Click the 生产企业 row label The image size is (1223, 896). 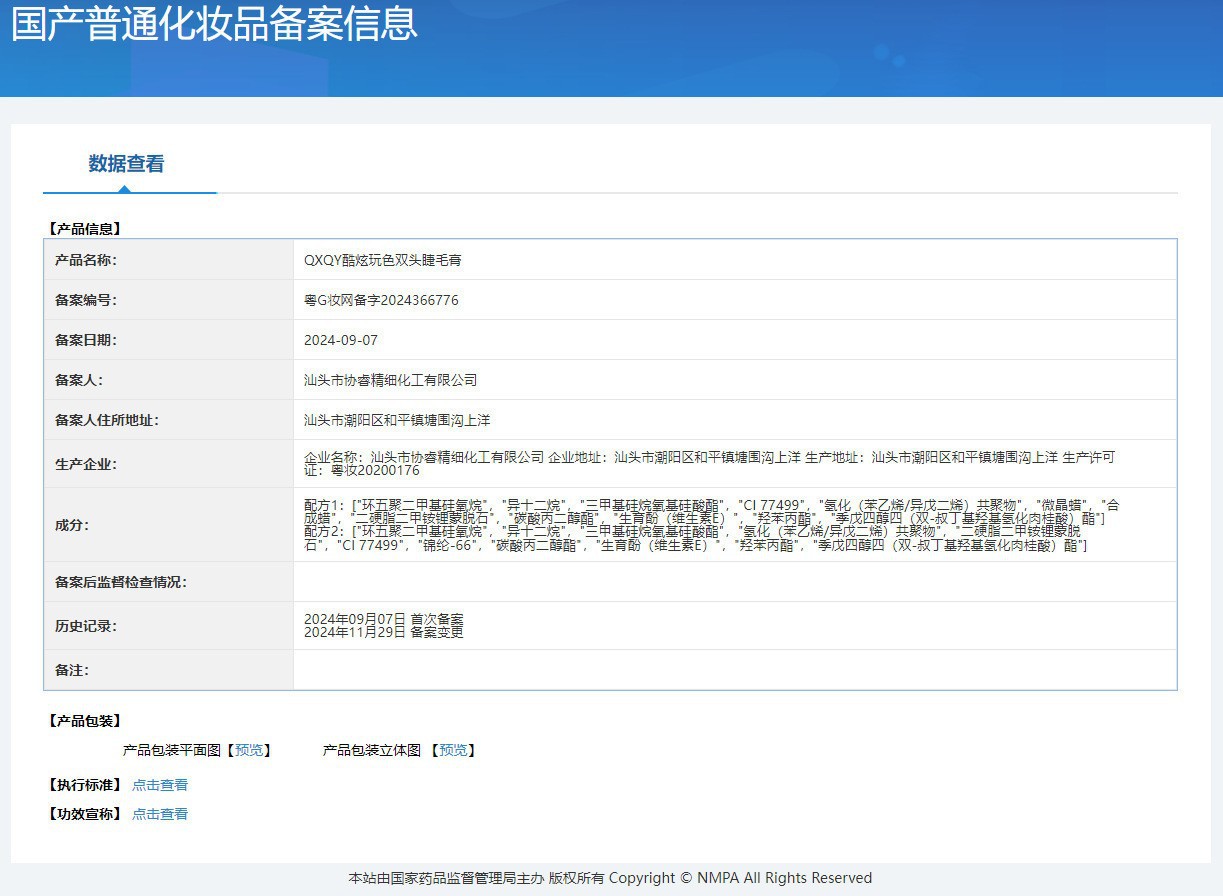click(x=86, y=464)
